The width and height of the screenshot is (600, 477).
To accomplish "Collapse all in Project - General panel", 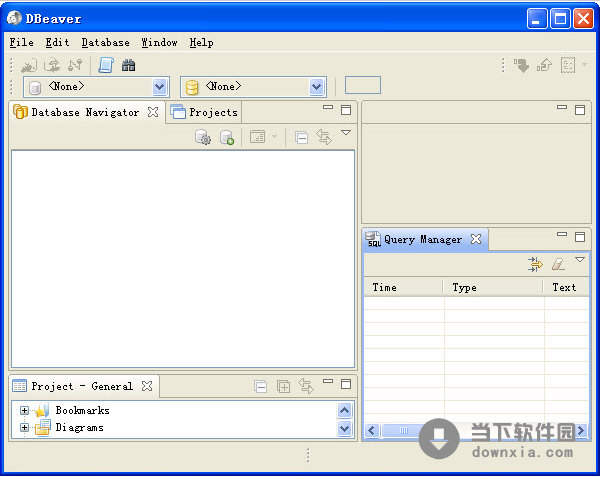I will click(260, 387).
